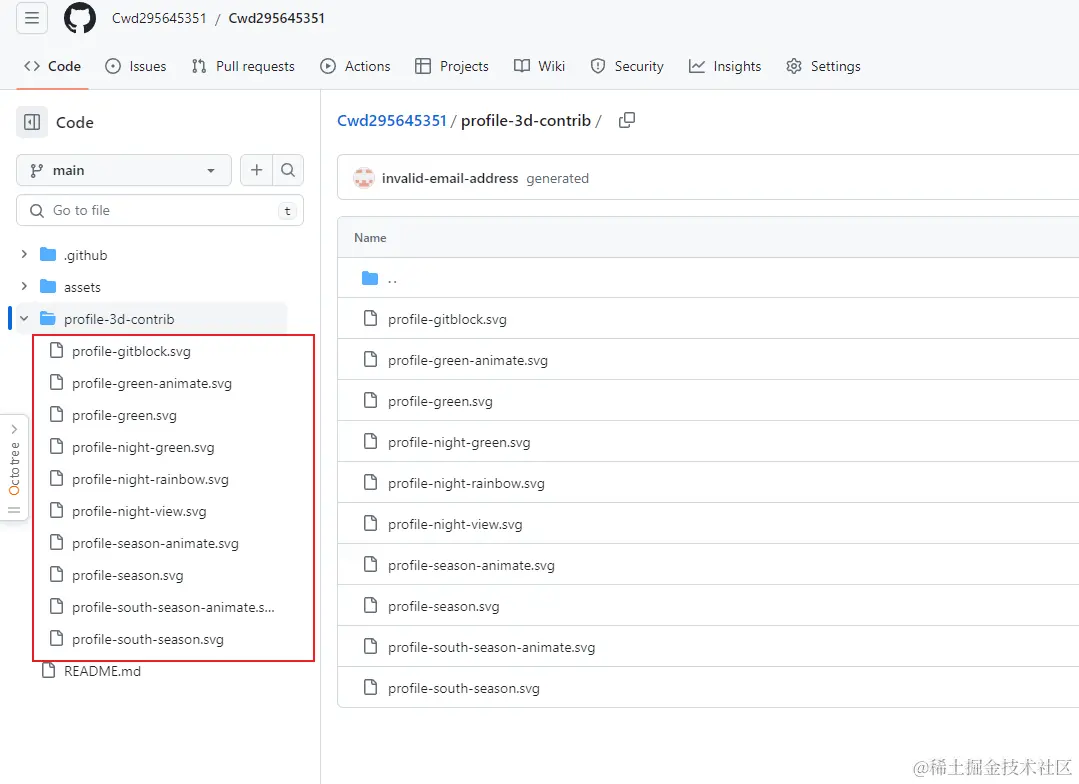This screenshot has width=1079, height=784.
Task: Select profile-season-animate.svg in the tree
Action: point(156,543)
